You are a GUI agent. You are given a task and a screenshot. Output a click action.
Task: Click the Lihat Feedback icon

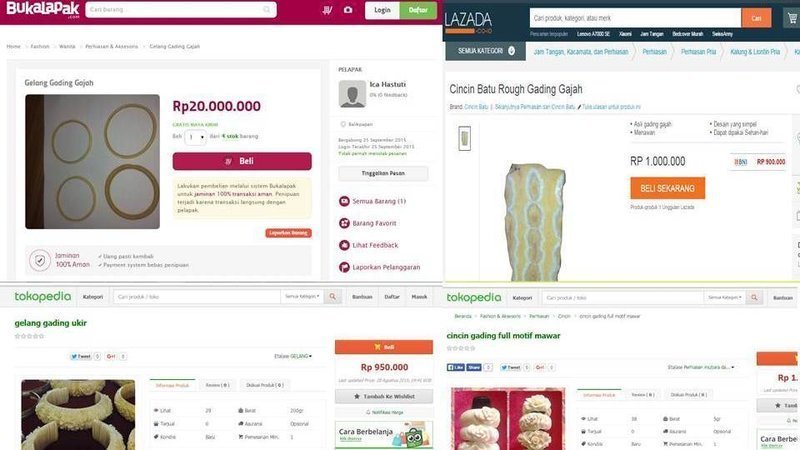coord(344,245)
